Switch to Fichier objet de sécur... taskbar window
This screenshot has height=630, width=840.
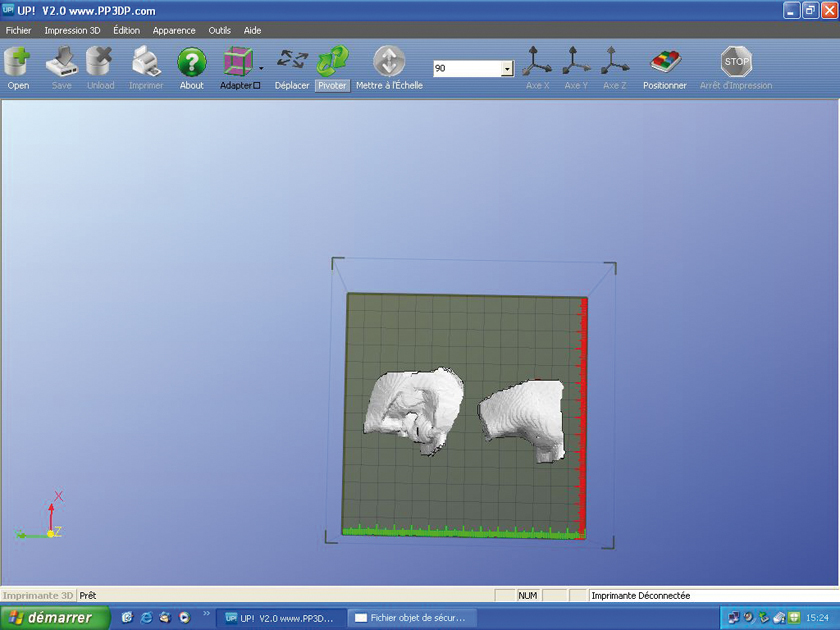pyautogui.click(x=410, y=618)
